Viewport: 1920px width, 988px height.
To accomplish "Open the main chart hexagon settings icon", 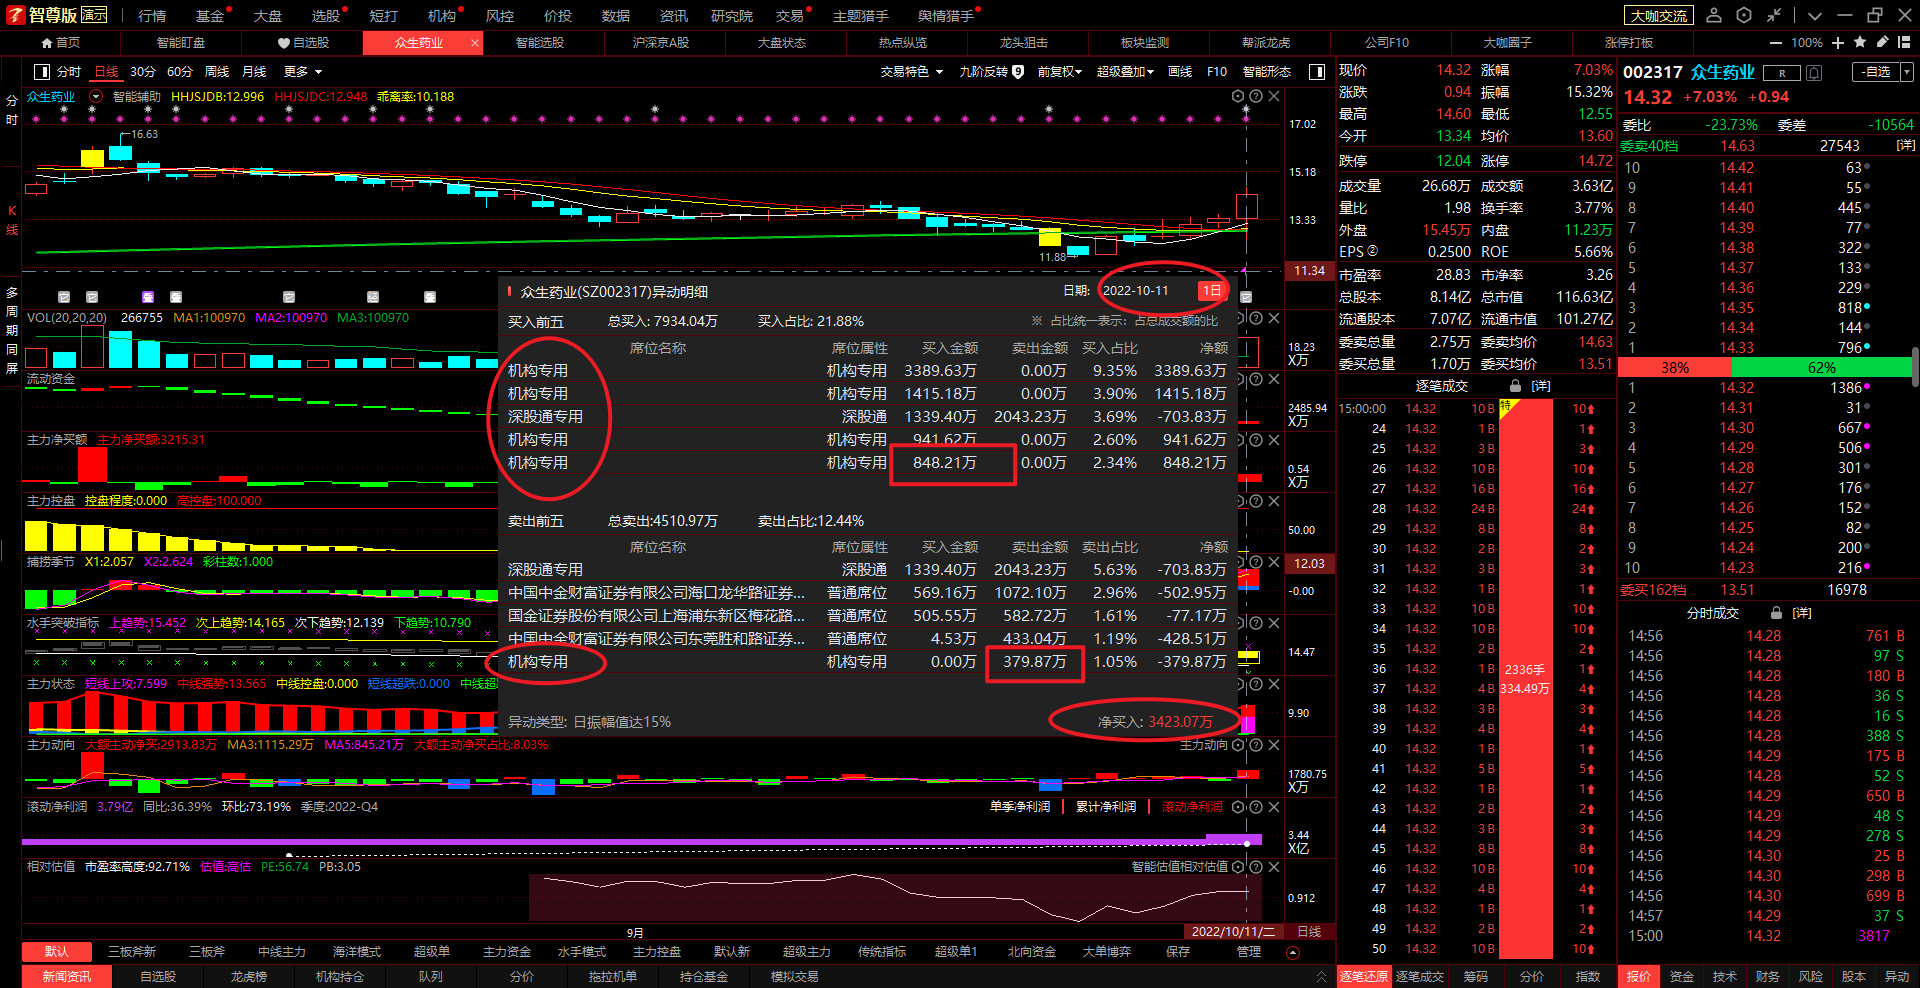I will click(x=1238, y=97).
